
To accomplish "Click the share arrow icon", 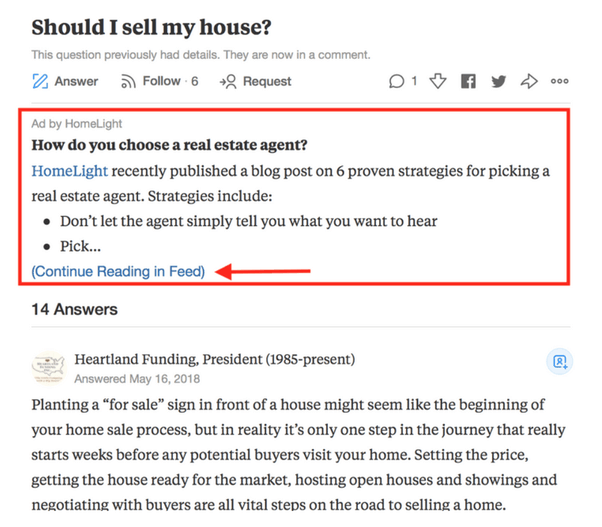I will 529,81.
